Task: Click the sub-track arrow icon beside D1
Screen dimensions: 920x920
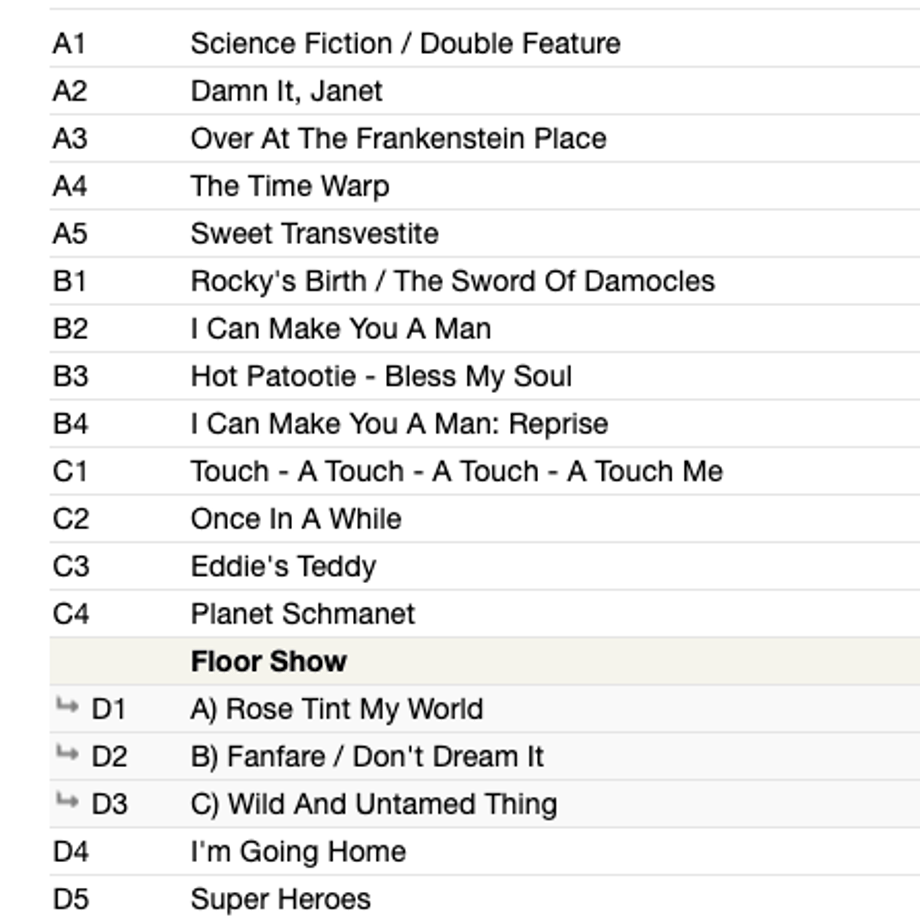Action: point(67,705)
